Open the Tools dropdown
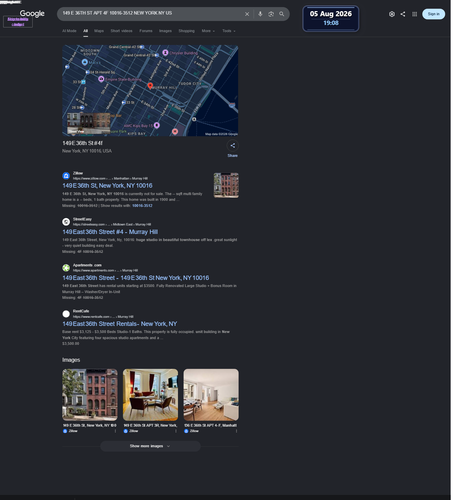The height and width of the screenshot is (500, 456). point(229,31)
